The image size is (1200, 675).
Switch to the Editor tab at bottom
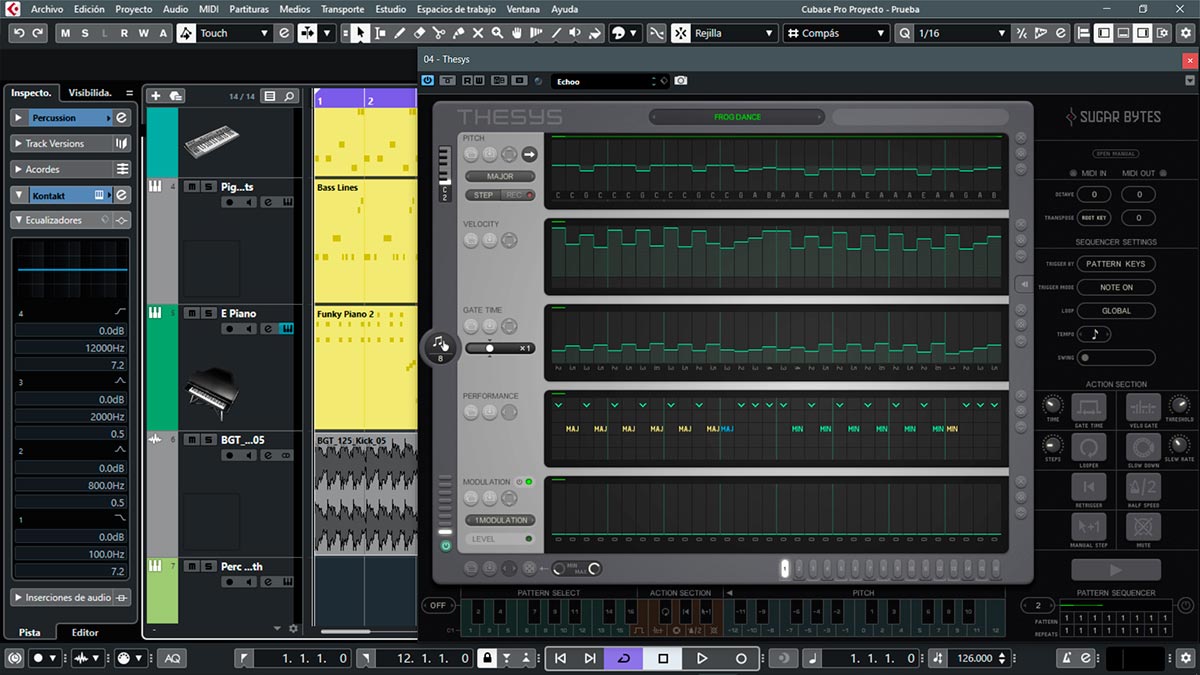click(85, 632)
